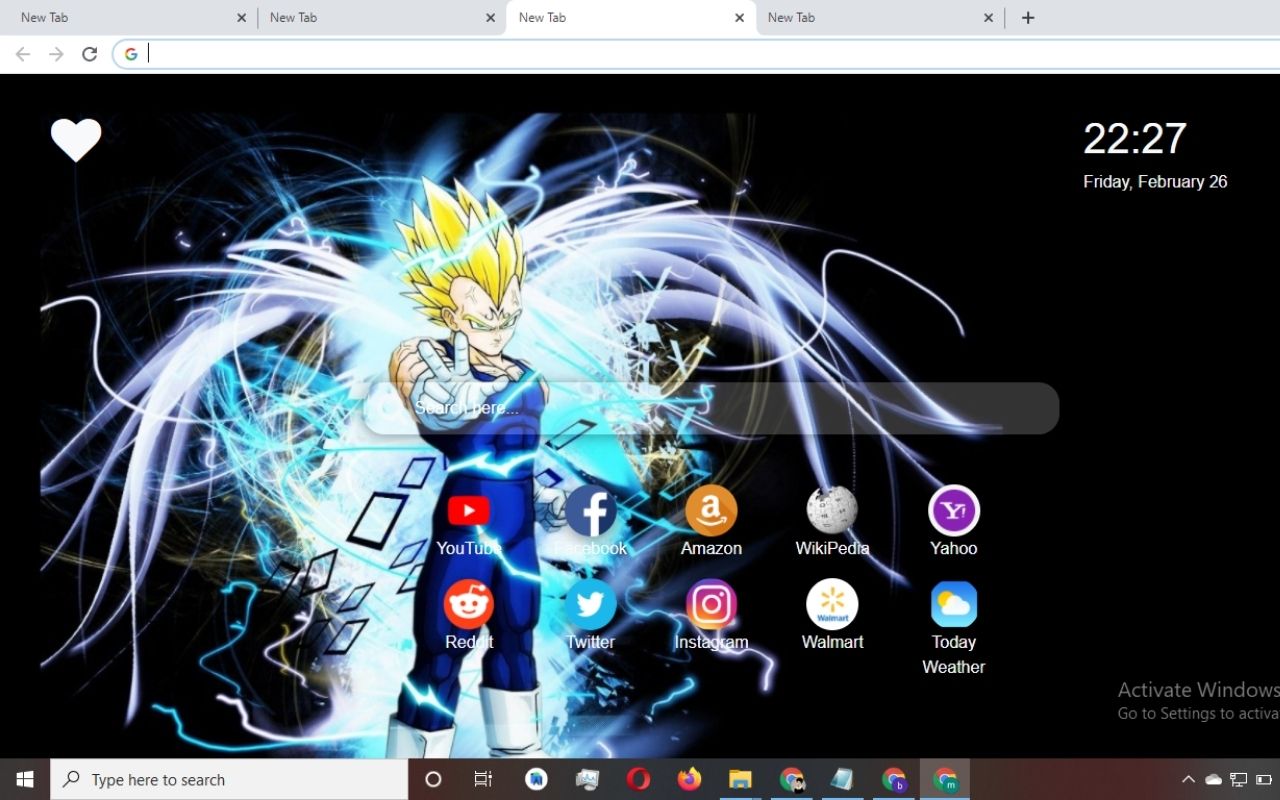Click the OneDrive cloud tray icon
The image size is (1280, 800).
coord(1213,779)
